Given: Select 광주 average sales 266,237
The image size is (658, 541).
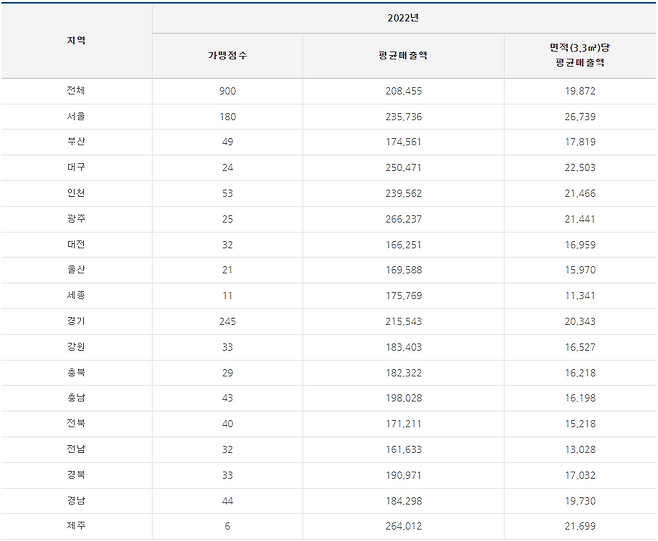Looking at the screenshot, I should tap(403, 219).
